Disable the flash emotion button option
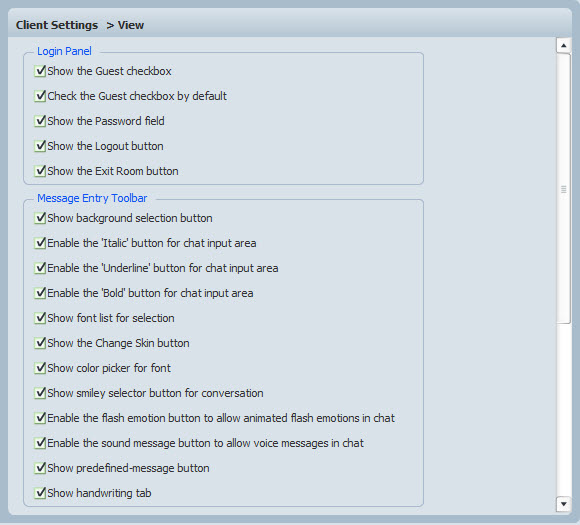The width and height of the screenshot is (580, 525). click(x=40, y=418)
